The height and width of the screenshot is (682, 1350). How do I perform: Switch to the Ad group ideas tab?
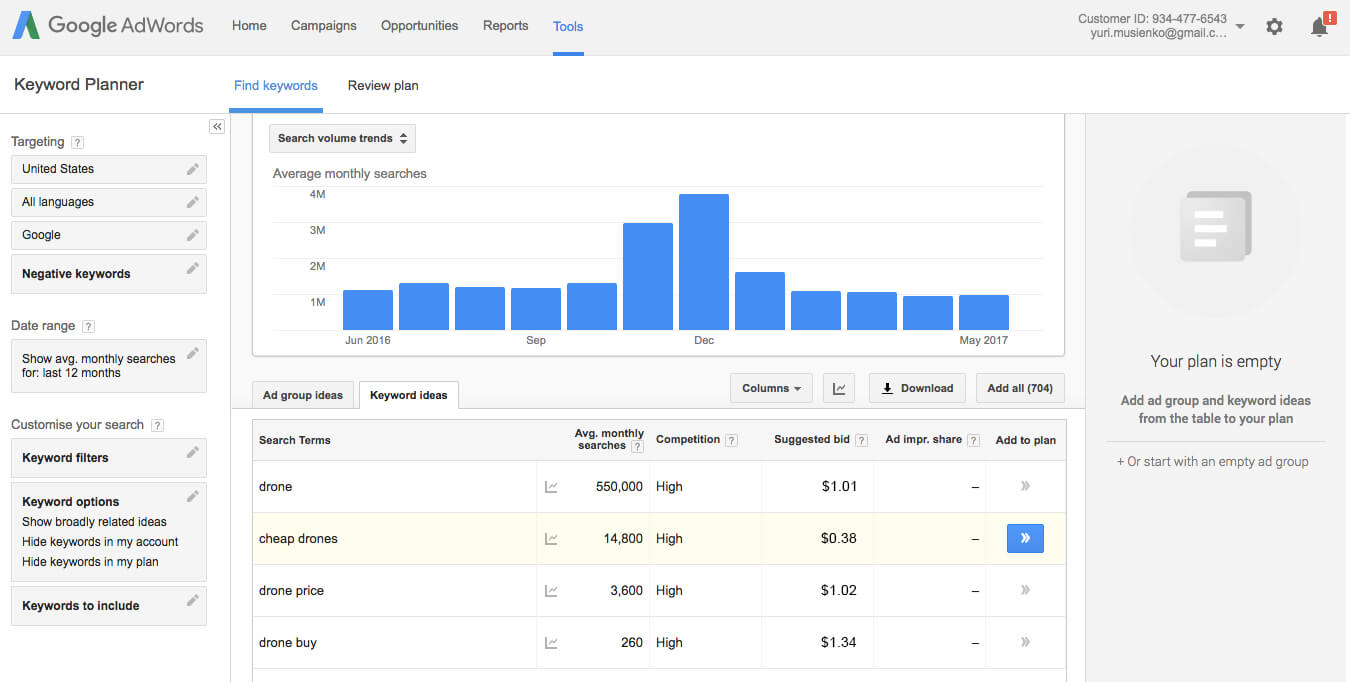pos(302,395)
